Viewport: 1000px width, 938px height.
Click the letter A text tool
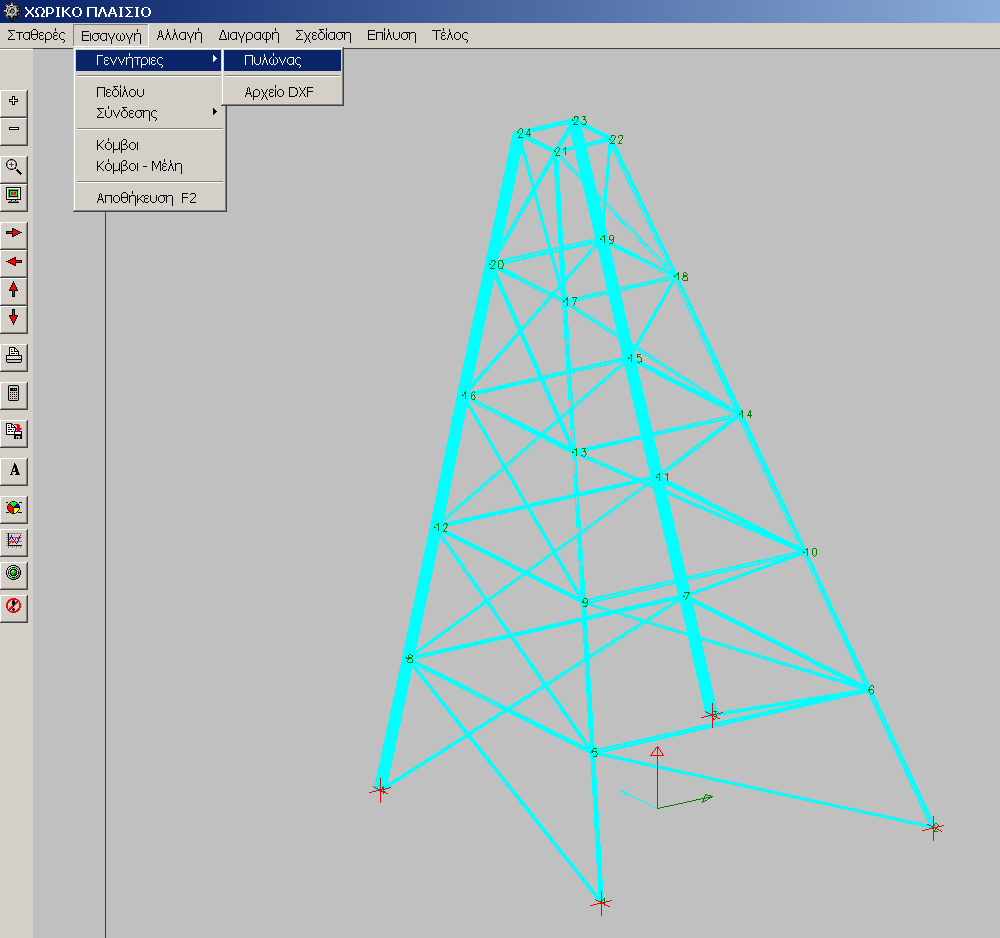point(13,471)
